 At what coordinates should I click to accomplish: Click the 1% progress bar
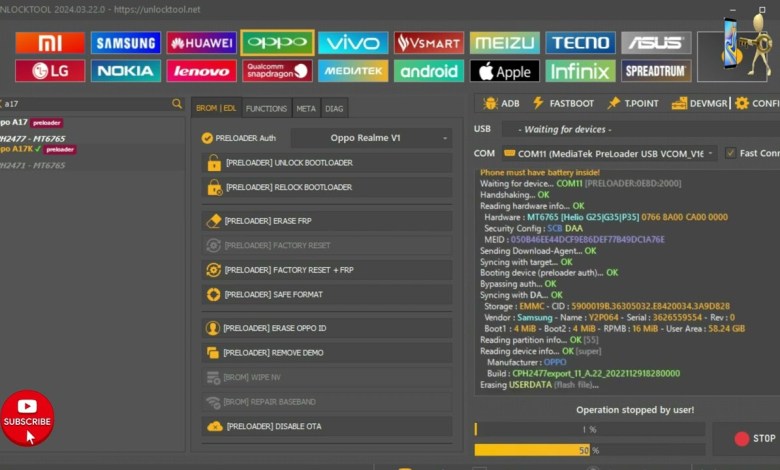pos(590,429)
